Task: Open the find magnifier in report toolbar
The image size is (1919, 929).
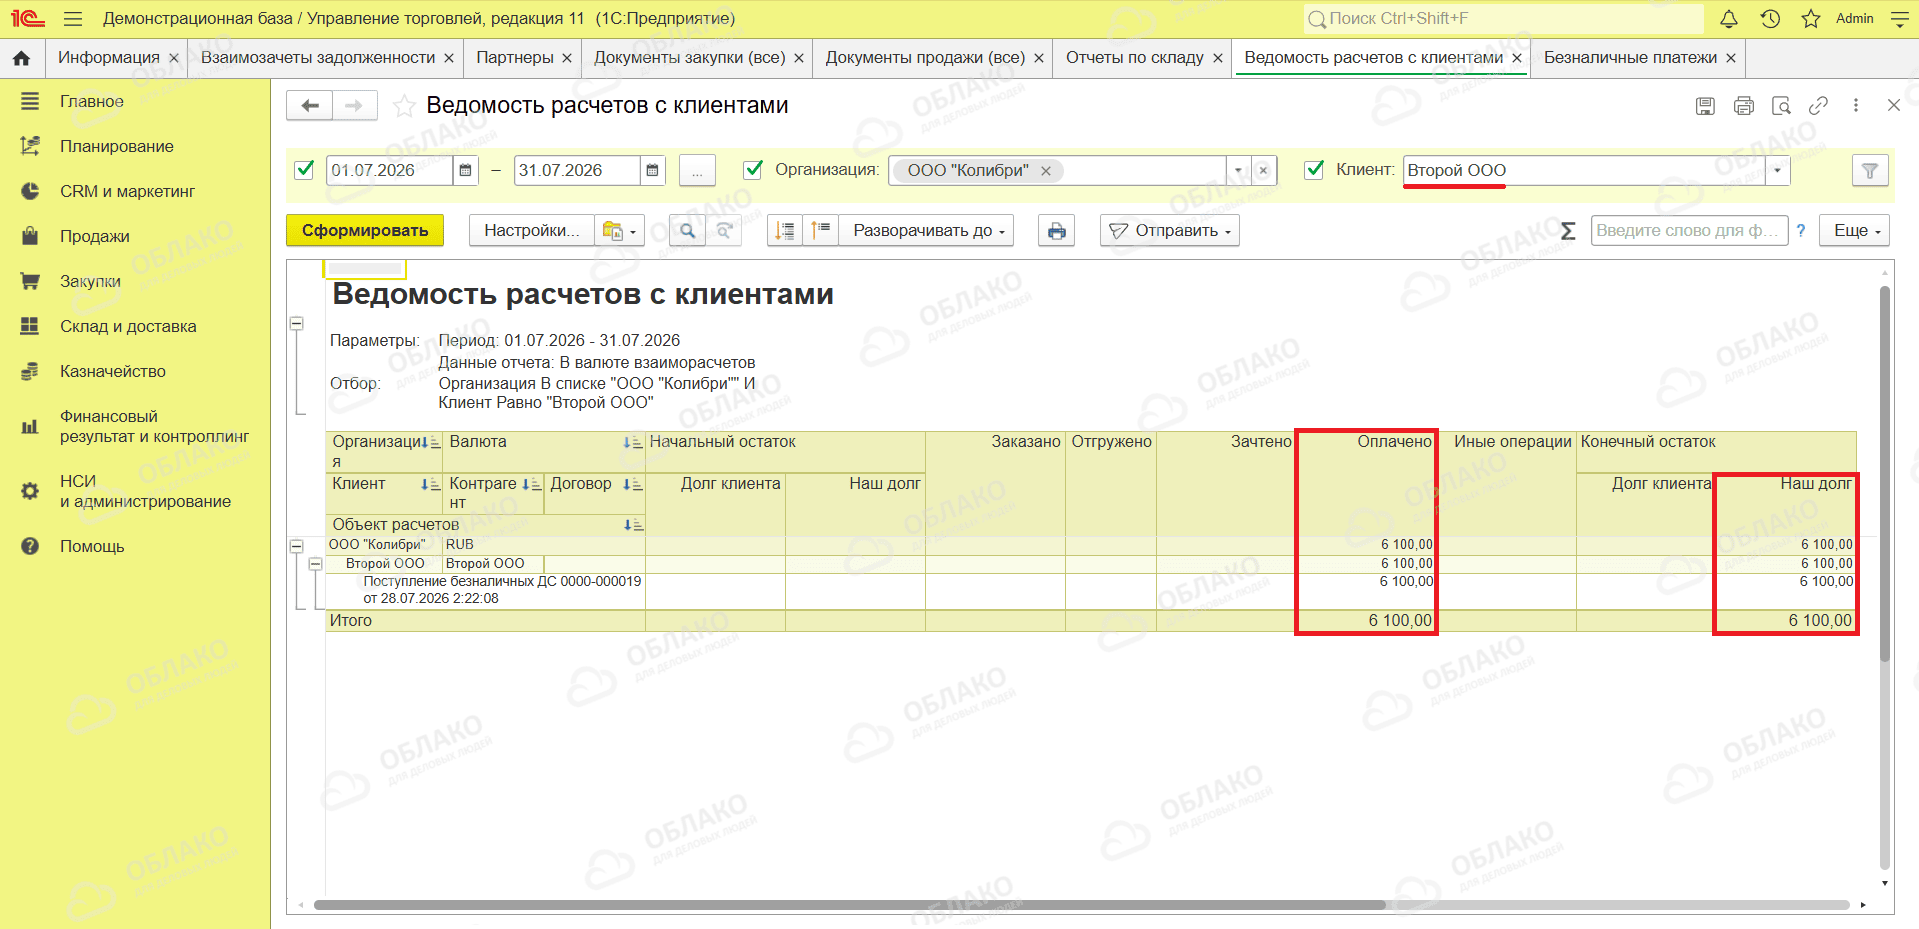Action: click(687, 231)
